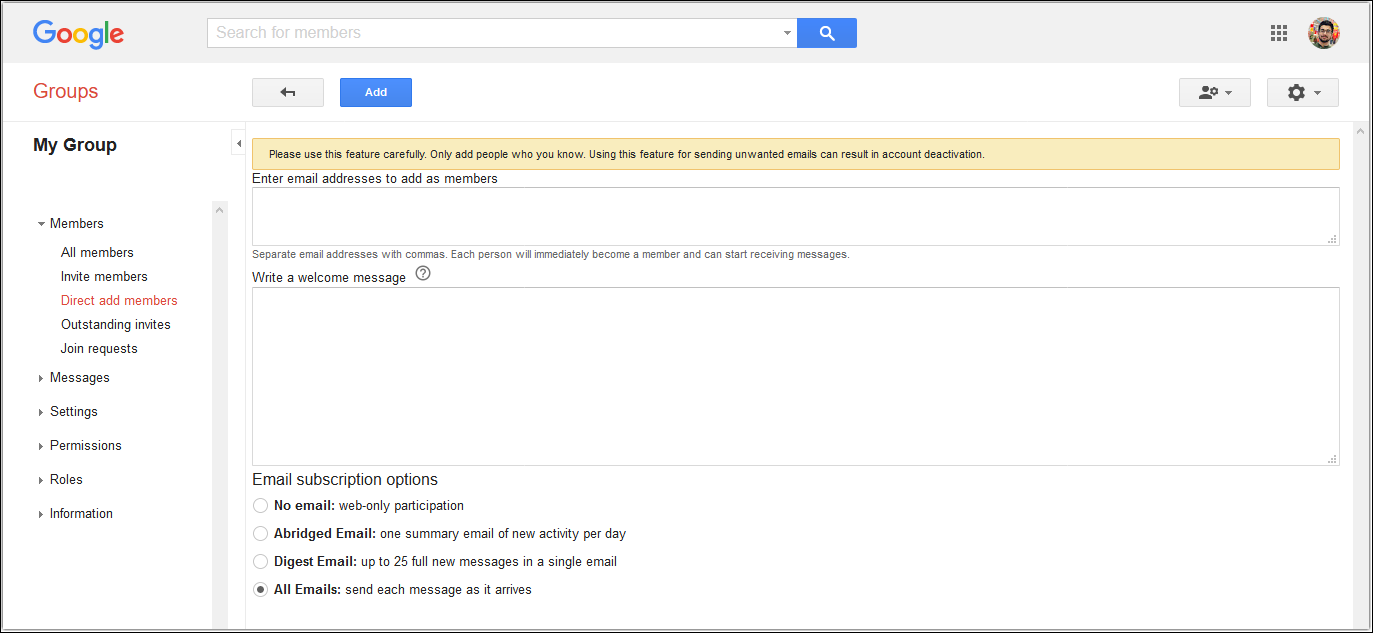The height and width of the screenshot is (633, 1373).
Task: Collapse the sidebar with the left arrow
Action: pos(238,142)
